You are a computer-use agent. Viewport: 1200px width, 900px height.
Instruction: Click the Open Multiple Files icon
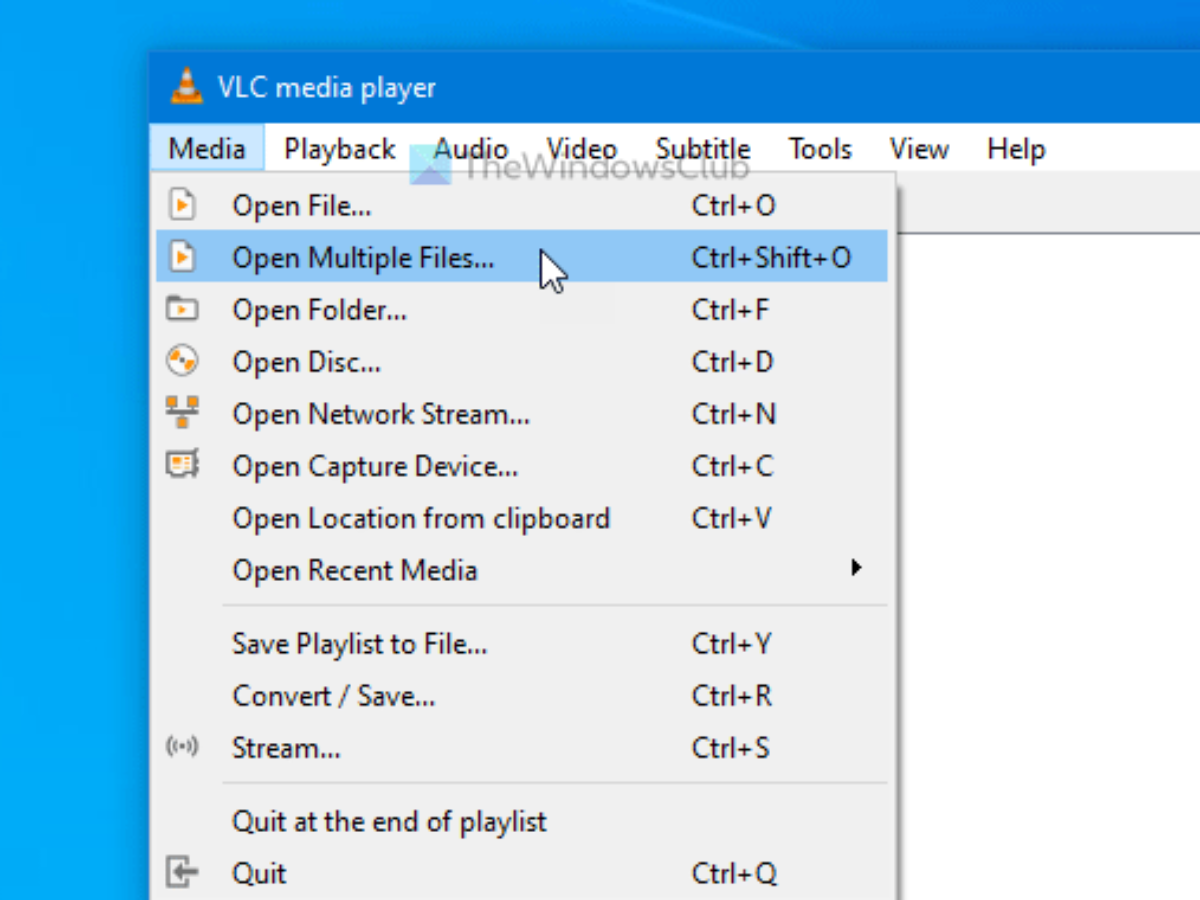tap(182, 258)
